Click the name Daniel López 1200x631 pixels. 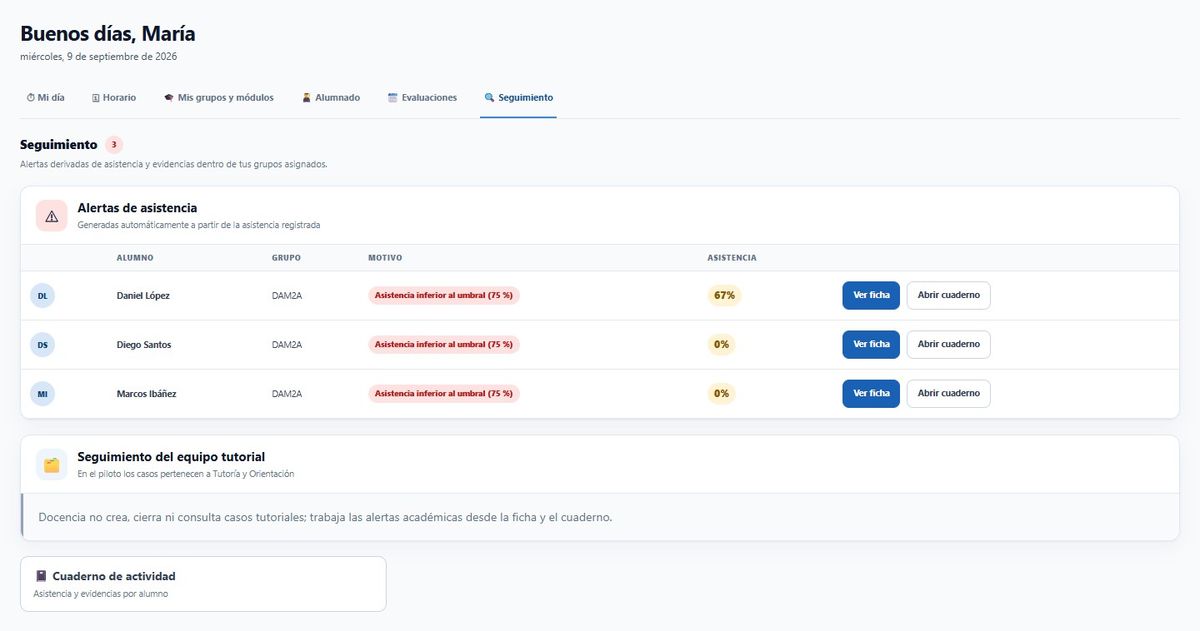click(143, 296)
